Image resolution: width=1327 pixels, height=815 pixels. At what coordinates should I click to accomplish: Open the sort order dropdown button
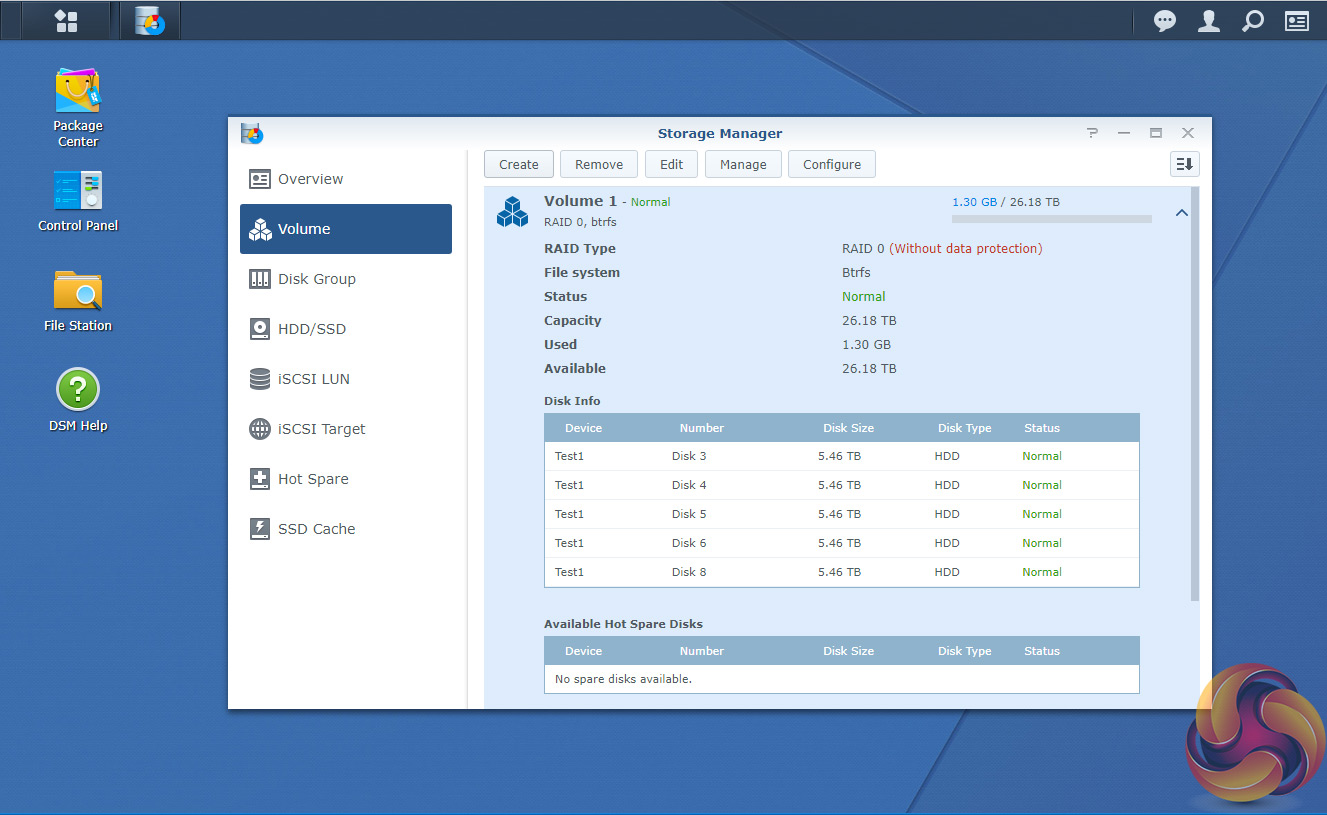(1184, 165)
